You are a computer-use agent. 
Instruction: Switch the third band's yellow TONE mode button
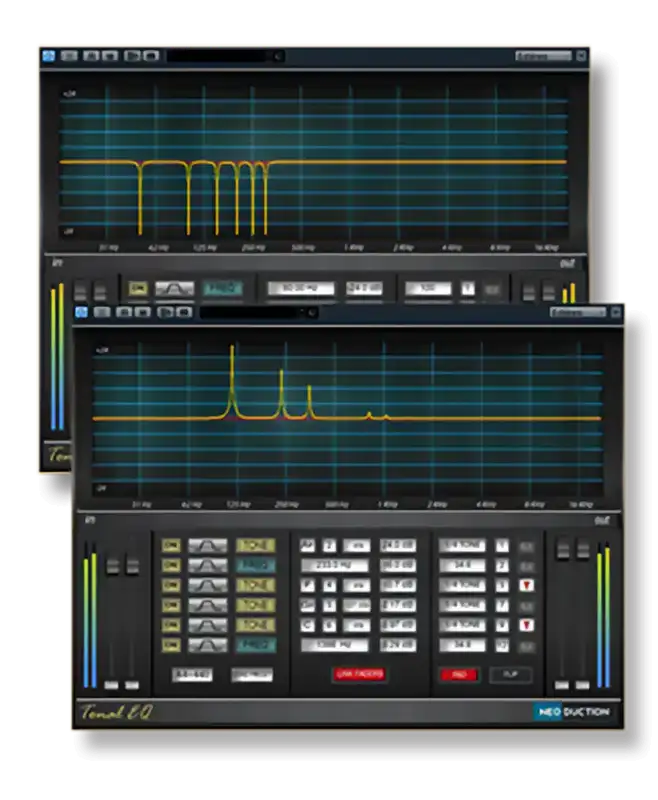pos(256,585)
